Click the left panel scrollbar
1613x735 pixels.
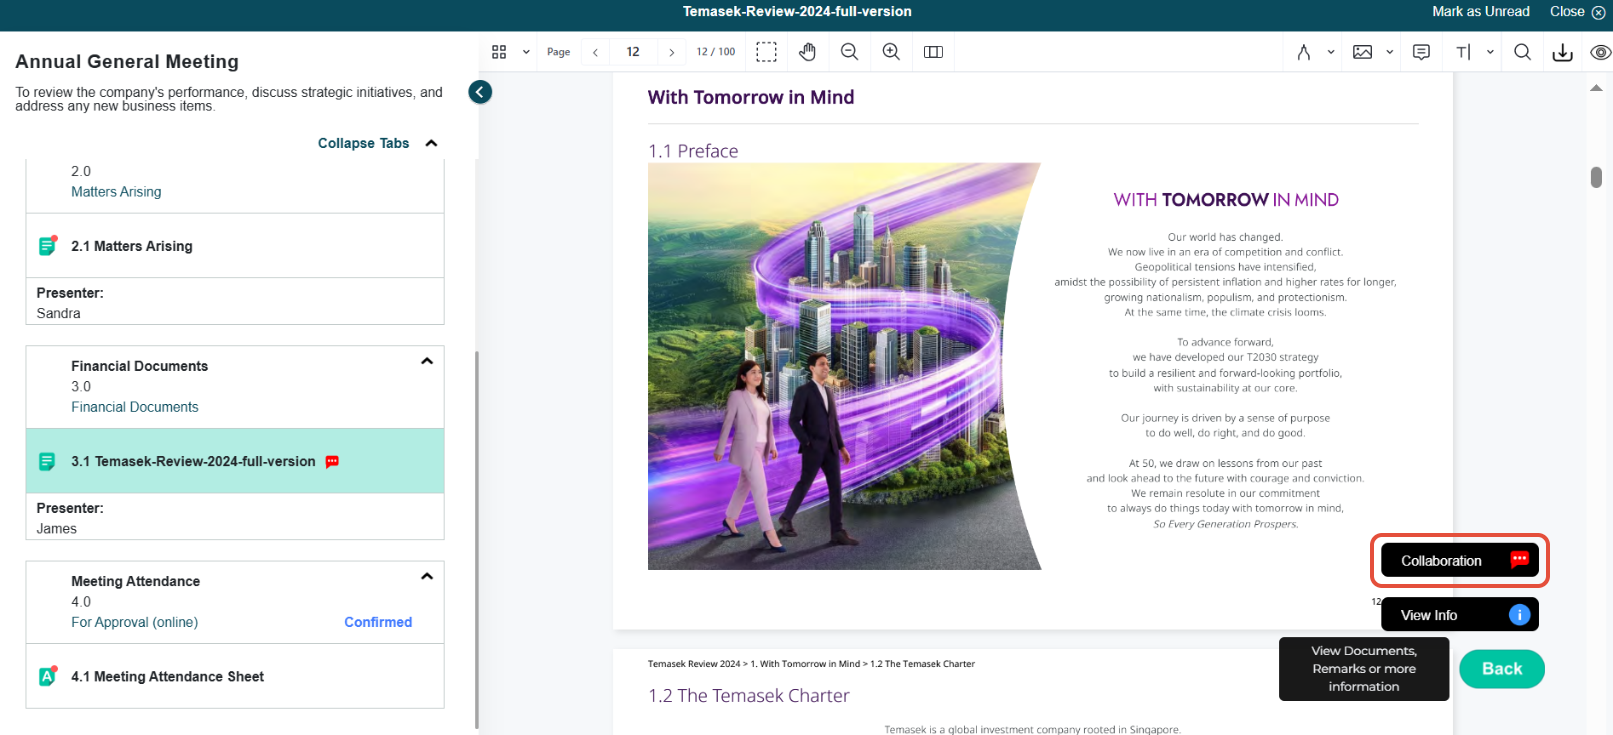(x=477, y=540)
